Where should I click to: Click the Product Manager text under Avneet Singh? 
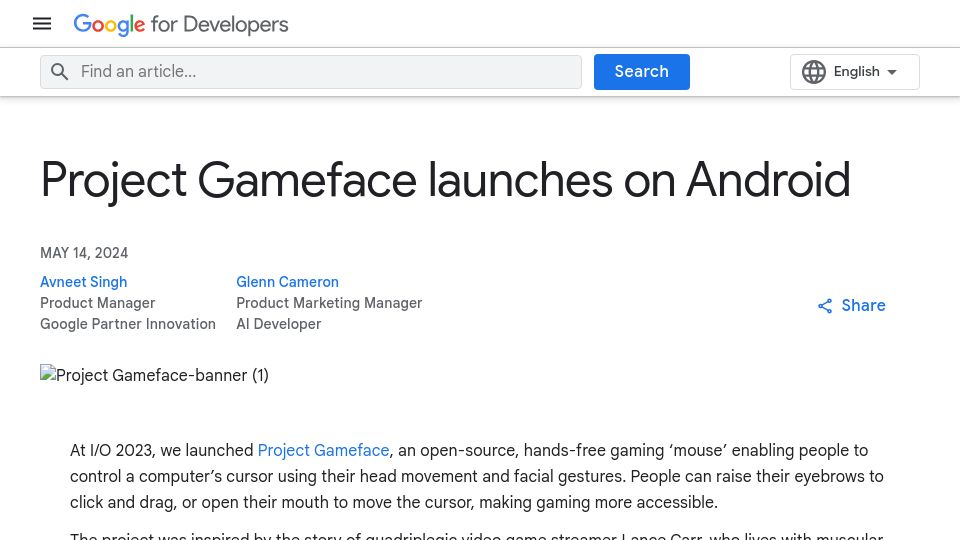pyautogui.click(x=98, y=303)
